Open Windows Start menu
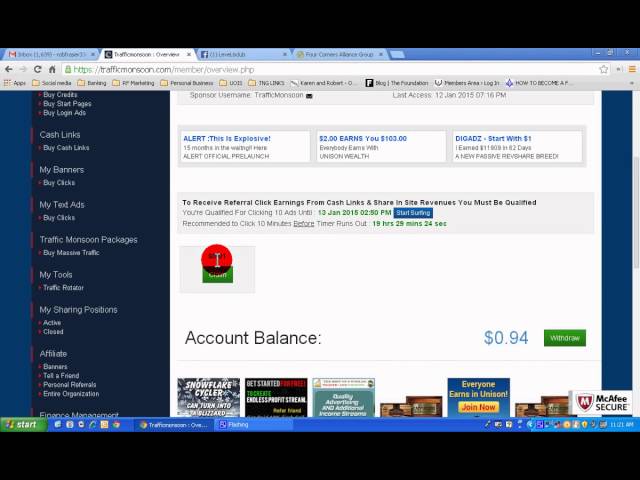 click(x=23, y=425)
